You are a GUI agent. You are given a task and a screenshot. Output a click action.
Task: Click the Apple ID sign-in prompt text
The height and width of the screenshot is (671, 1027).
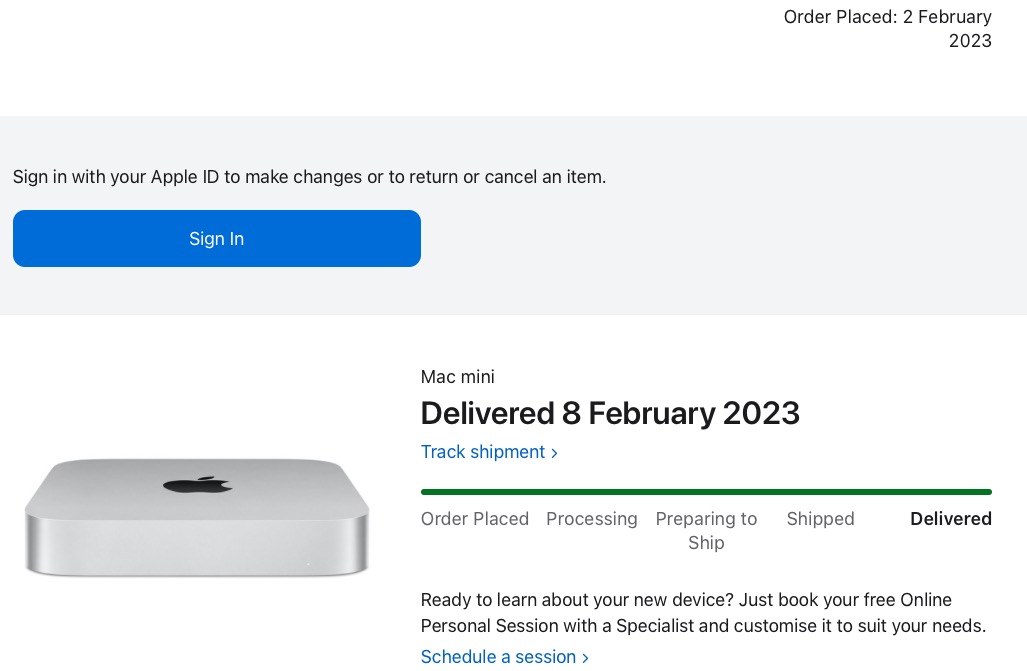309,177
